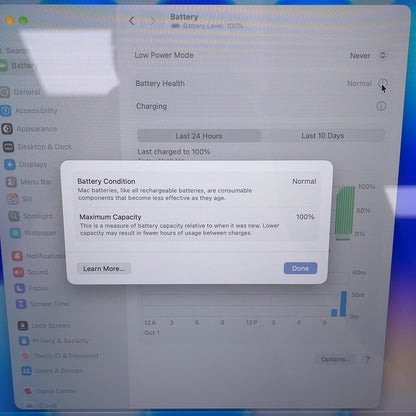Click the Battery Health info icon
This screenshot has width=416, height=416.
click(383, 83)
